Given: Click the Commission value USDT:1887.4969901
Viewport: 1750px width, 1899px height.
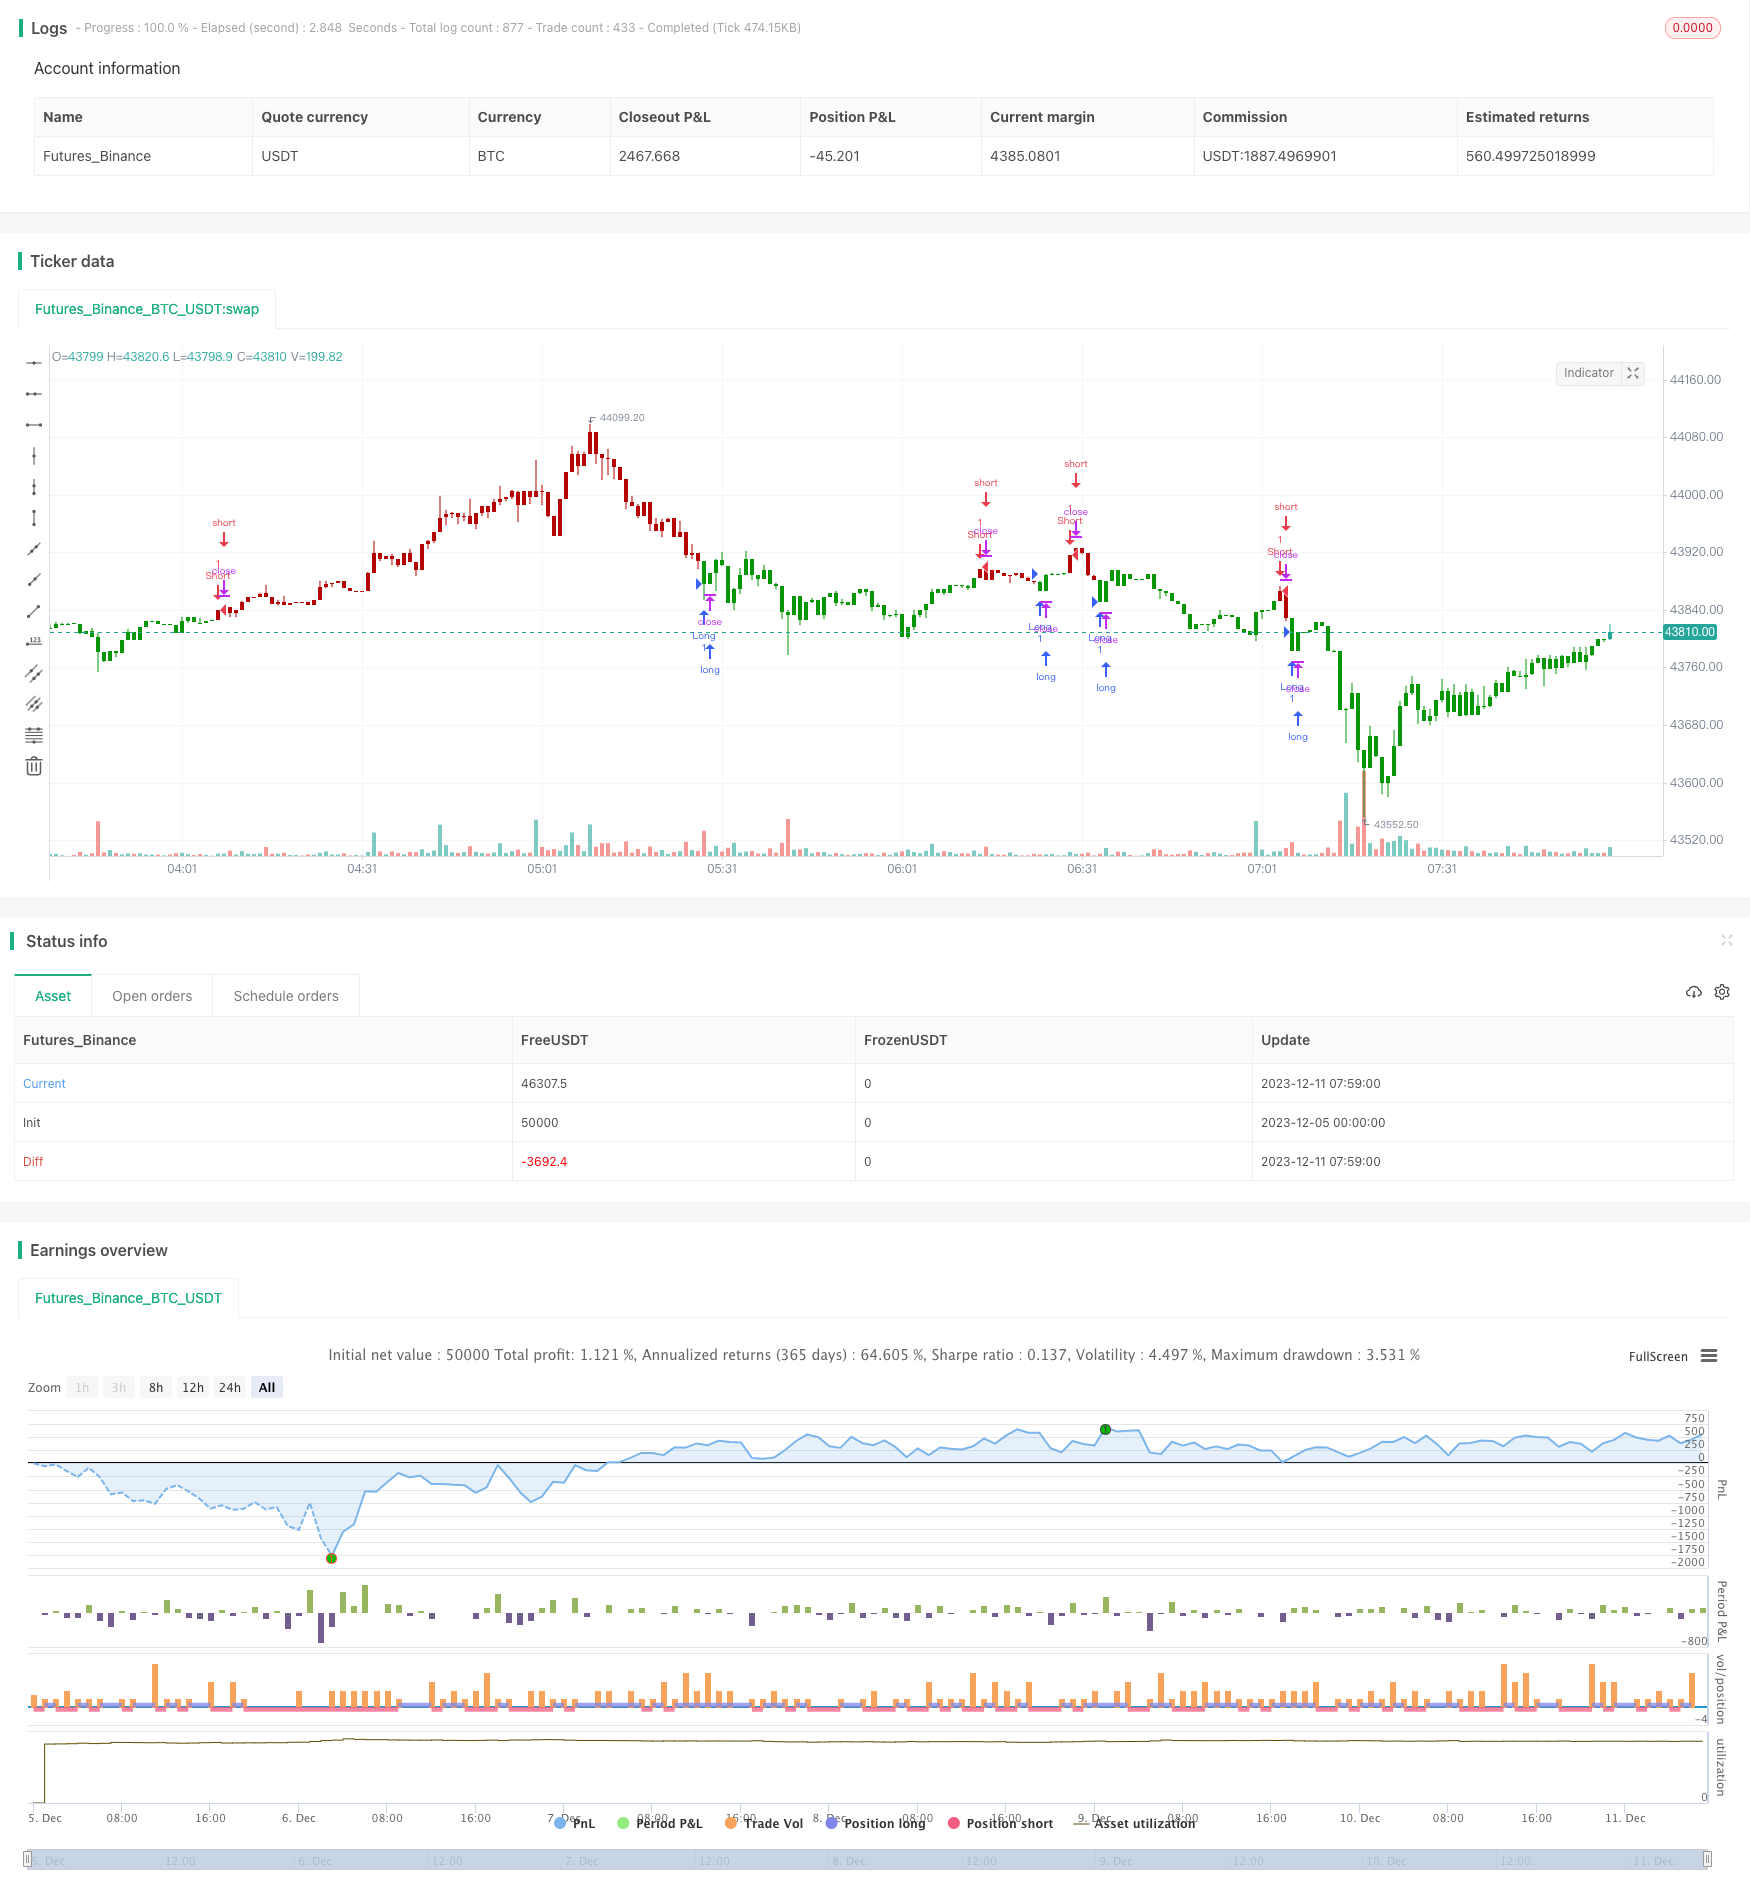Looking at the screenshot, I should tap(1269, 156).
